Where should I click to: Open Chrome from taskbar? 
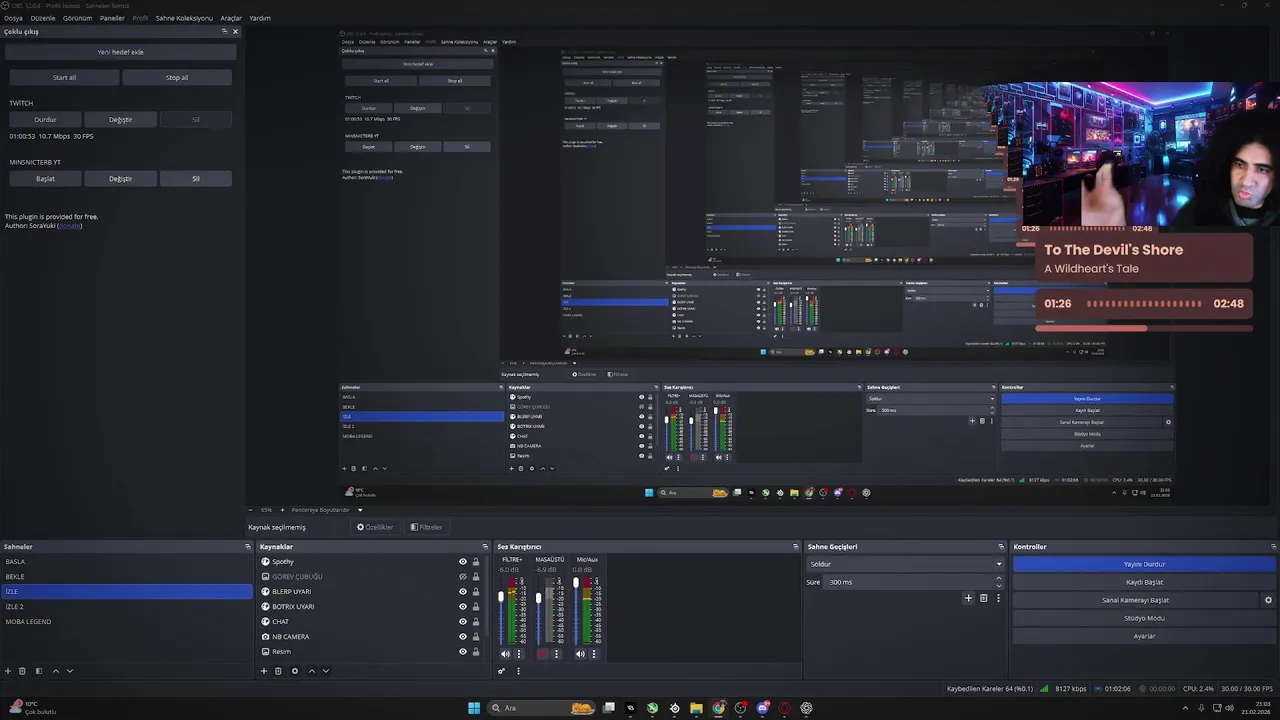718,708
